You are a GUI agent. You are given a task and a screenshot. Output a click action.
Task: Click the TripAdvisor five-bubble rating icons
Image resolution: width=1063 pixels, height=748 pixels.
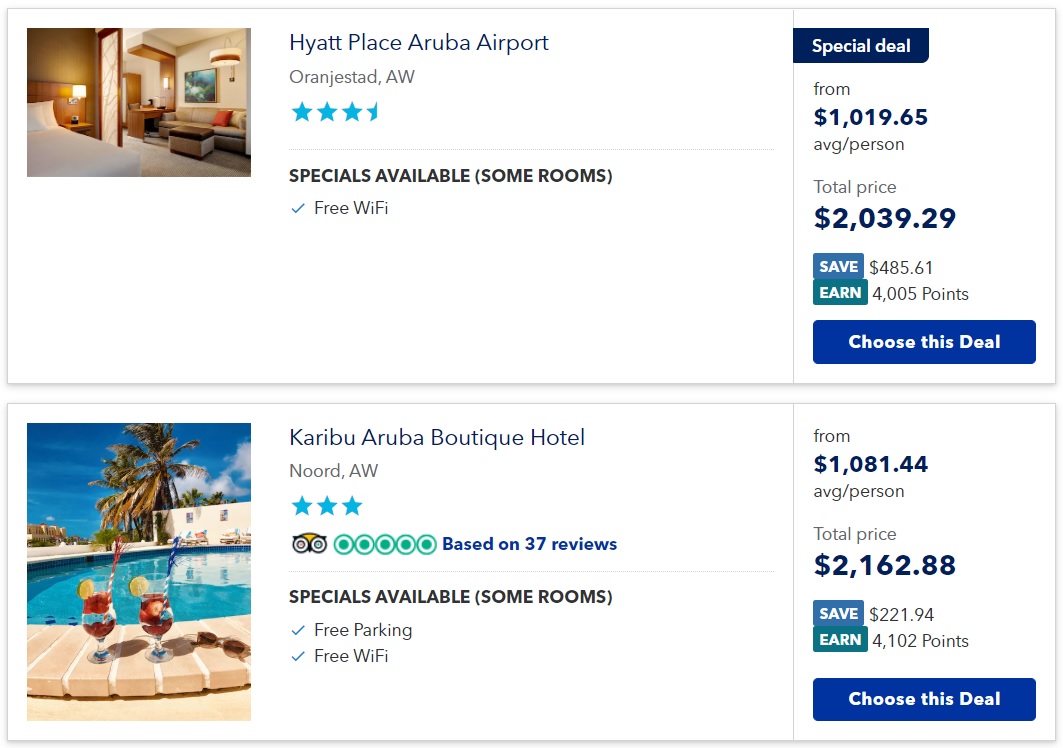(x=385, y=544)
